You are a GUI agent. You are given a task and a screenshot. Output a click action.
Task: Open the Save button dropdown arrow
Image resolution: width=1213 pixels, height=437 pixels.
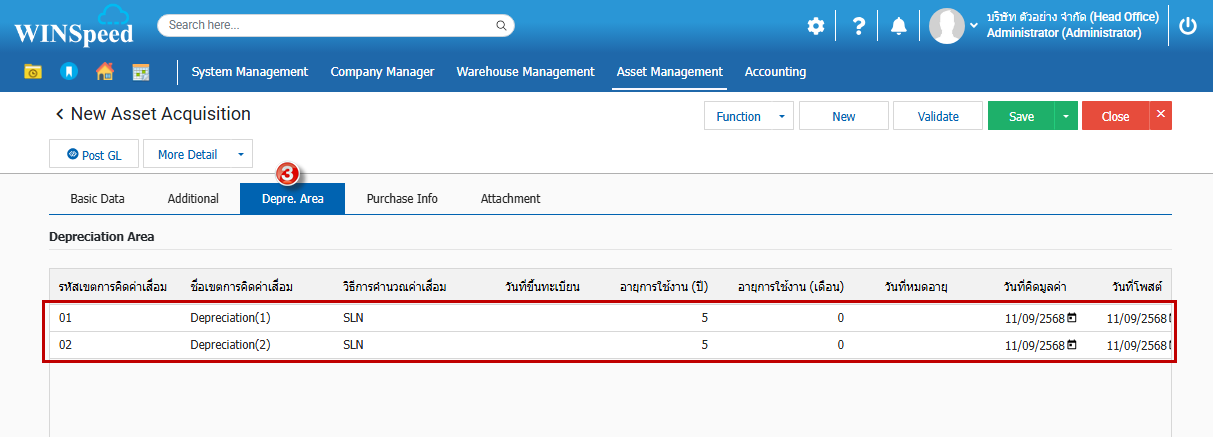[x=1066, y=117]
